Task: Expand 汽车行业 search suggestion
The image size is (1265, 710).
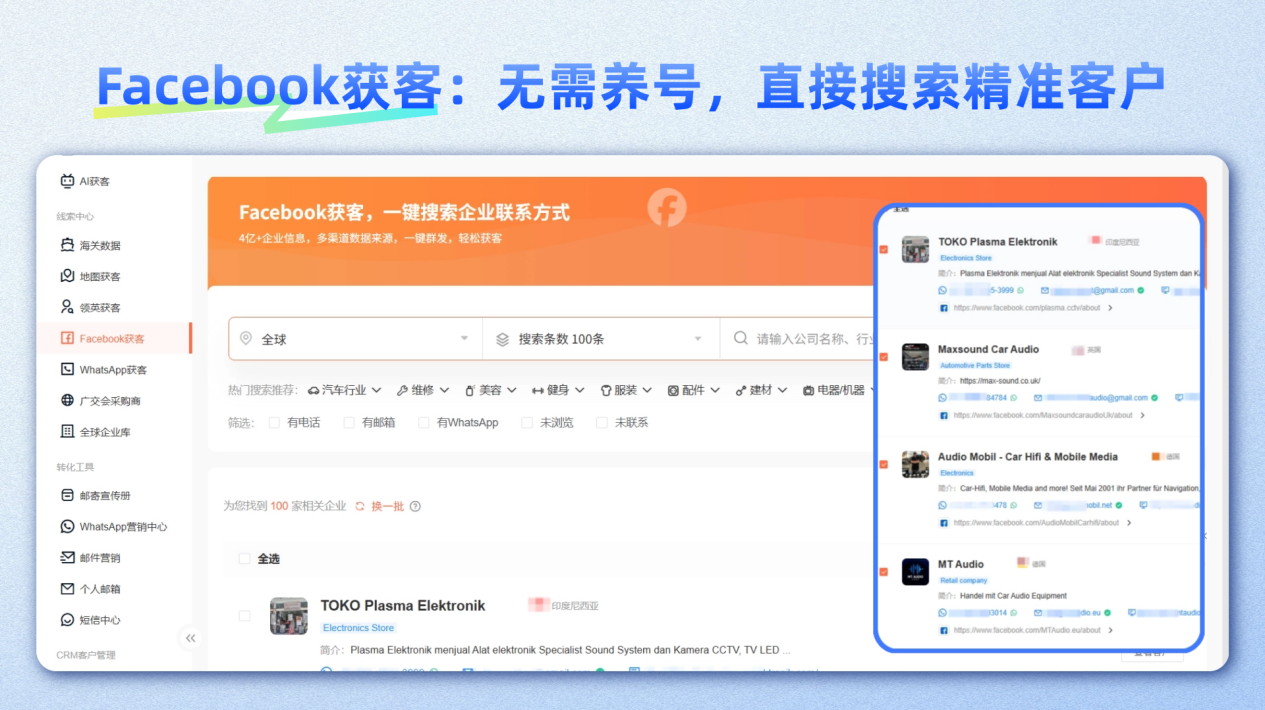Action: point(346,390)
